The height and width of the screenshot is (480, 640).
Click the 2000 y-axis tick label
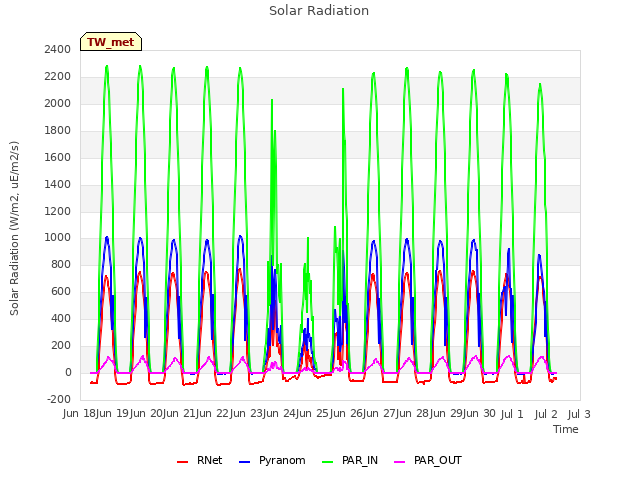(x=58, y=103)
